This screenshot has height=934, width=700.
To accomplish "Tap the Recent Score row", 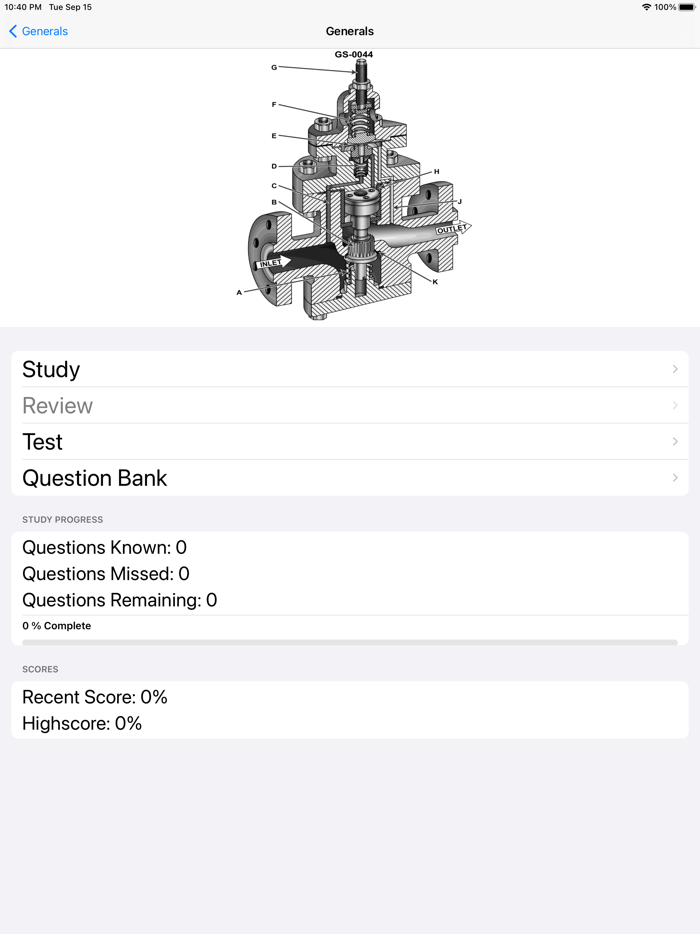I will click(x=95, y=697).
